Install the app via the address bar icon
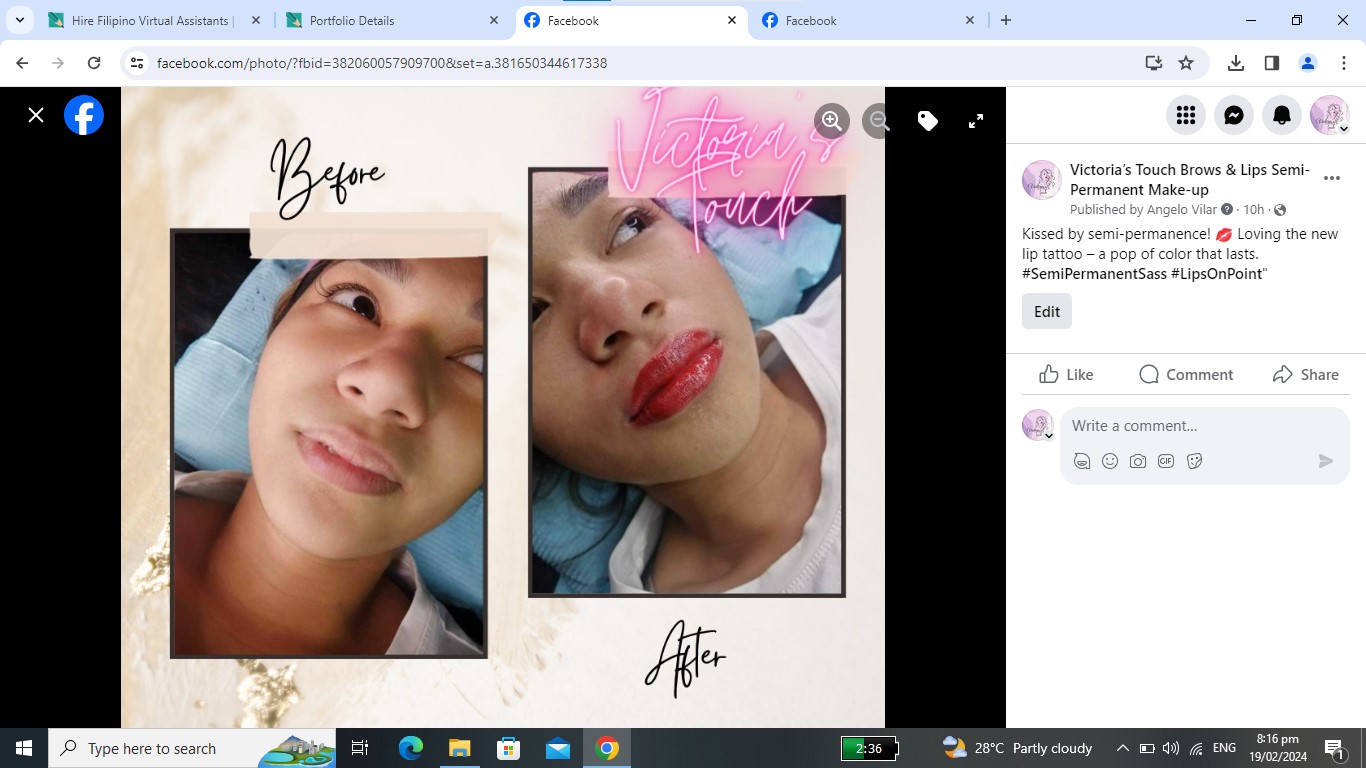This screenshot has width=1366, height=768. click(x=1154, y=63)
